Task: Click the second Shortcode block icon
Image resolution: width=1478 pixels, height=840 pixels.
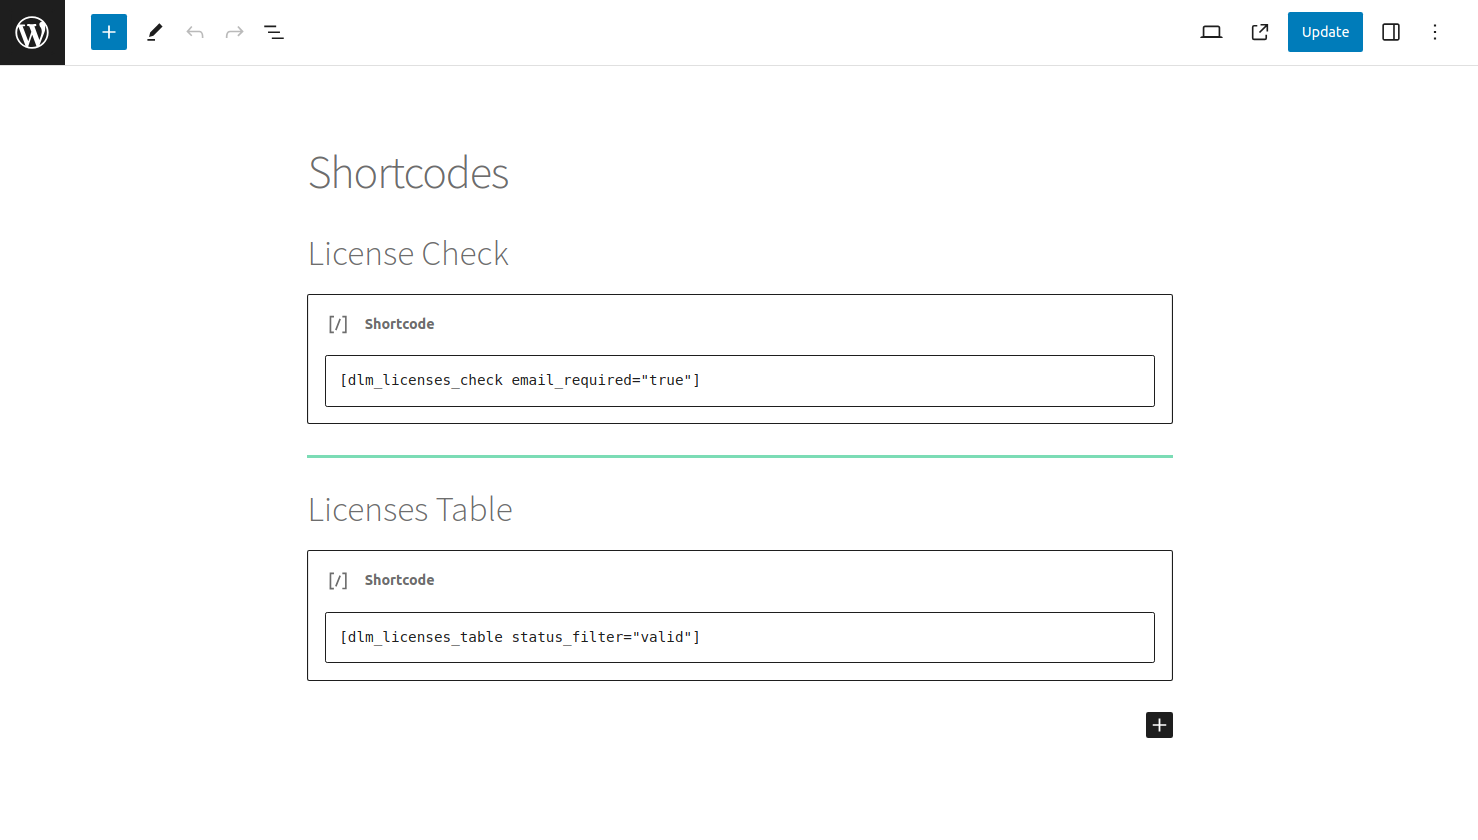Action: [x=338, y=580]
